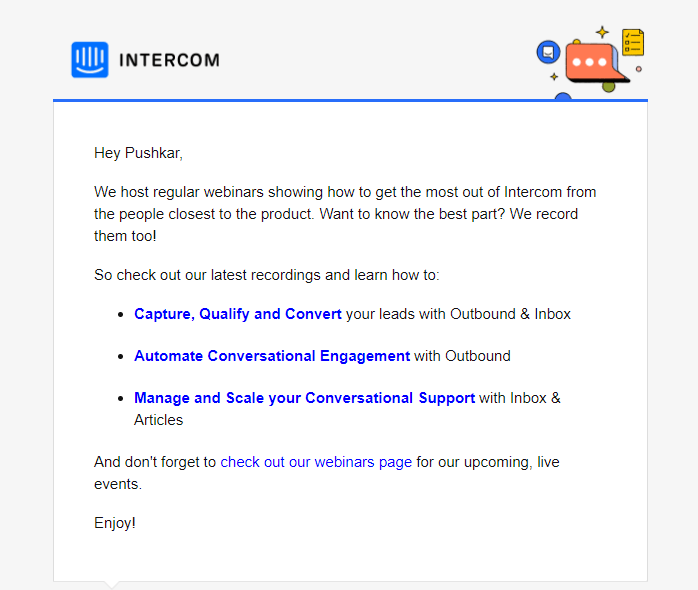Click the olive green dot under bubble
Viewport: 698px width, 590px height.
point(609,87)
